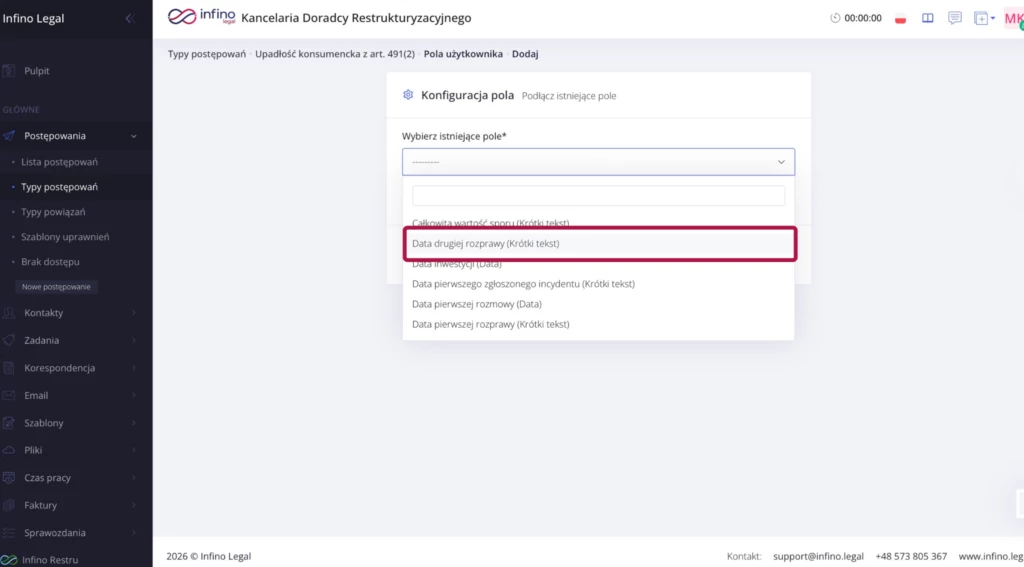Expand the Czas pracy menu chevron
This screenshot has width=1024, height=567.
click(x=134, y=478)
